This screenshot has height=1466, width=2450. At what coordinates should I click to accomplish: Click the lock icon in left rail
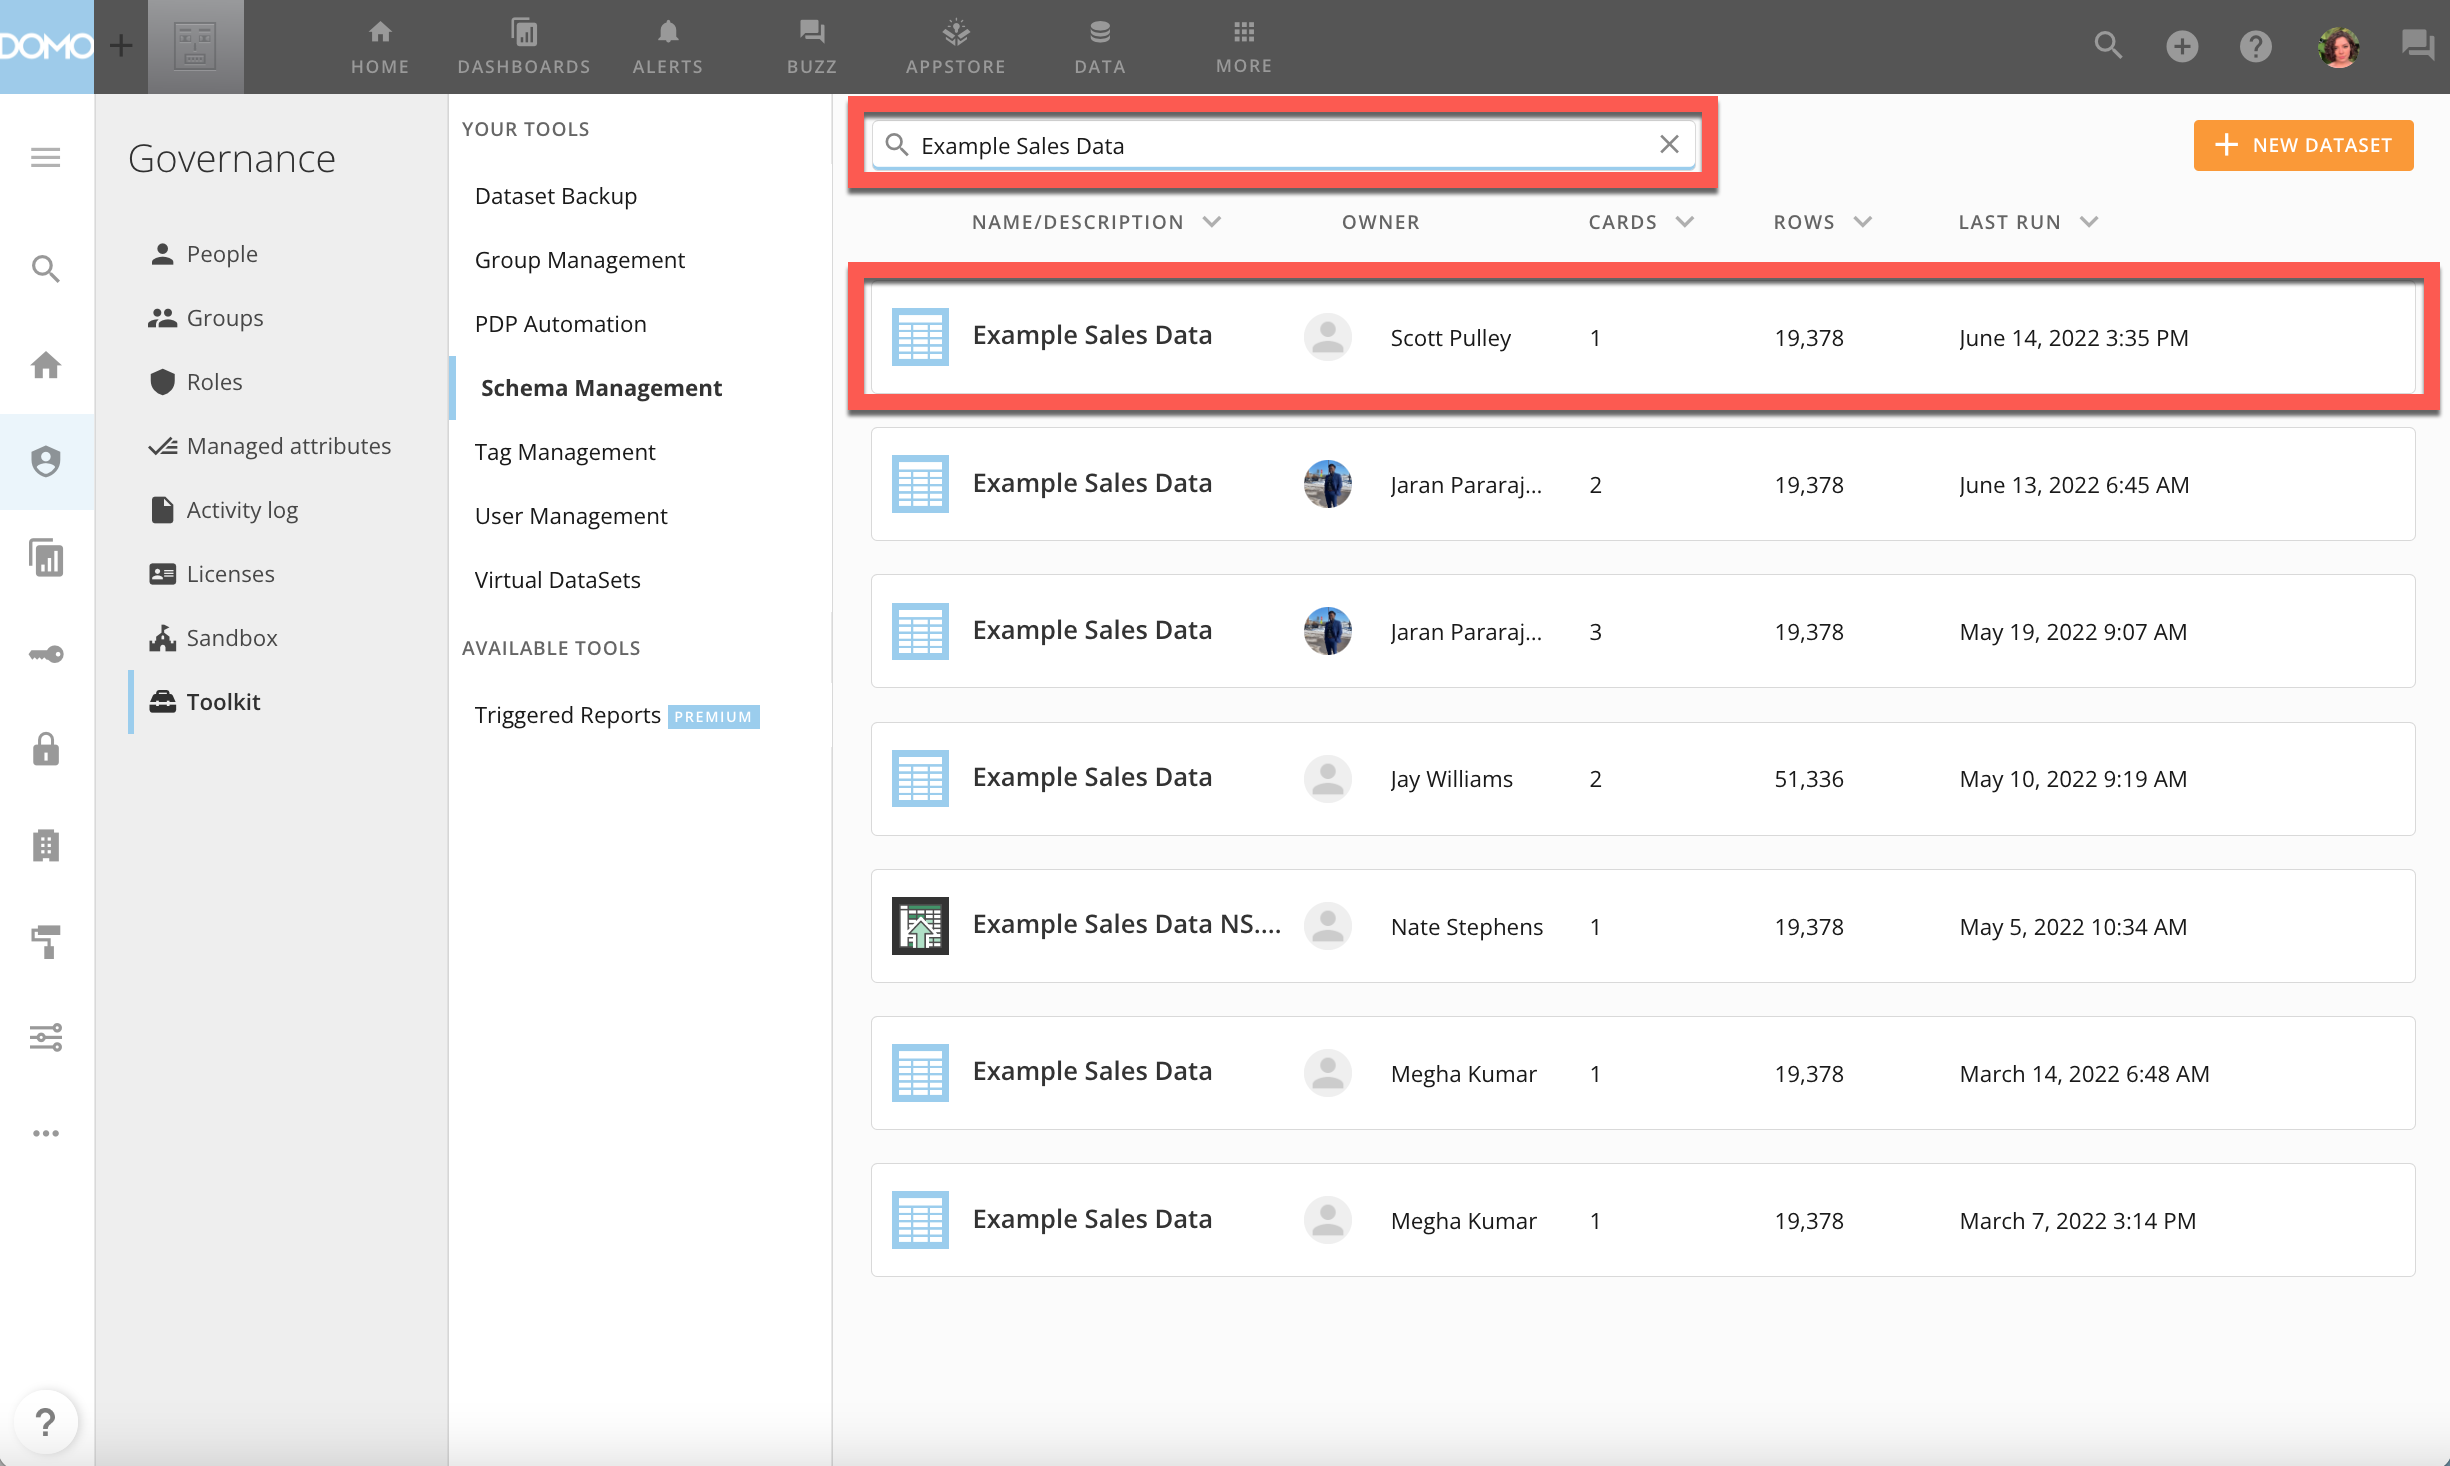coord(45,749)
